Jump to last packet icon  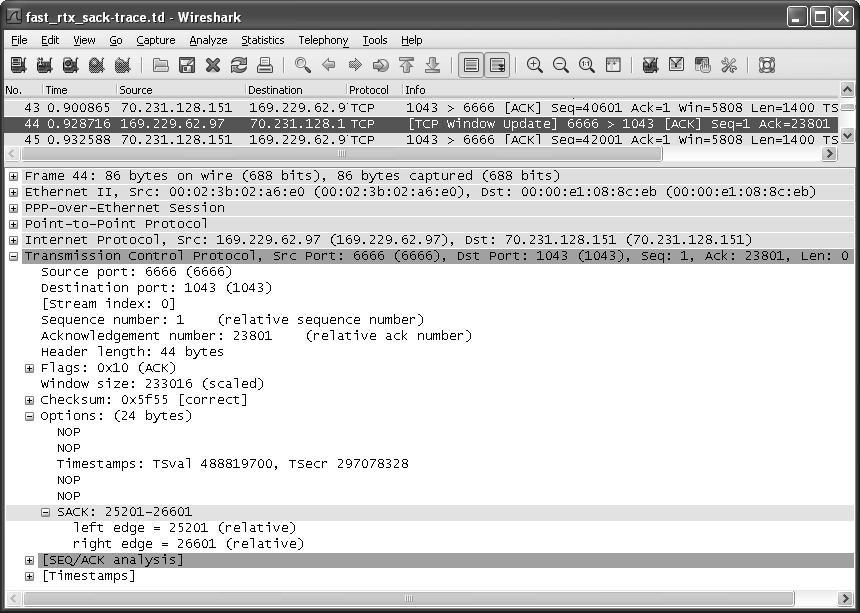pyautogui.click(x=433, y=65)
